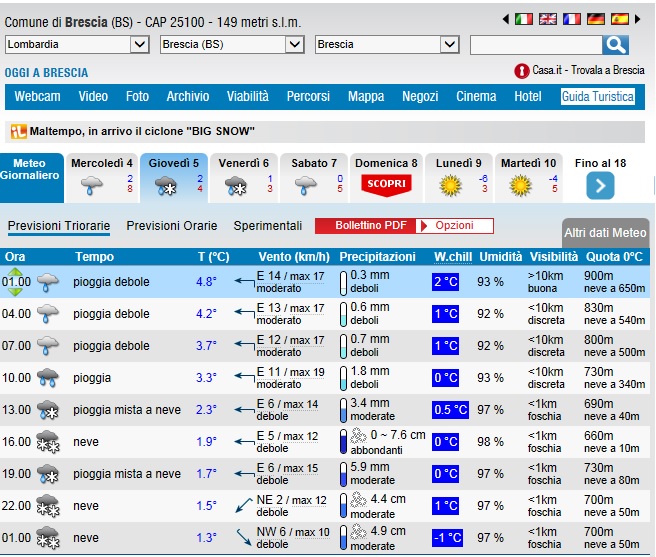Open the Webcam menu item
Viewport: 656px width, 557px height.
(x=37, y=97)
